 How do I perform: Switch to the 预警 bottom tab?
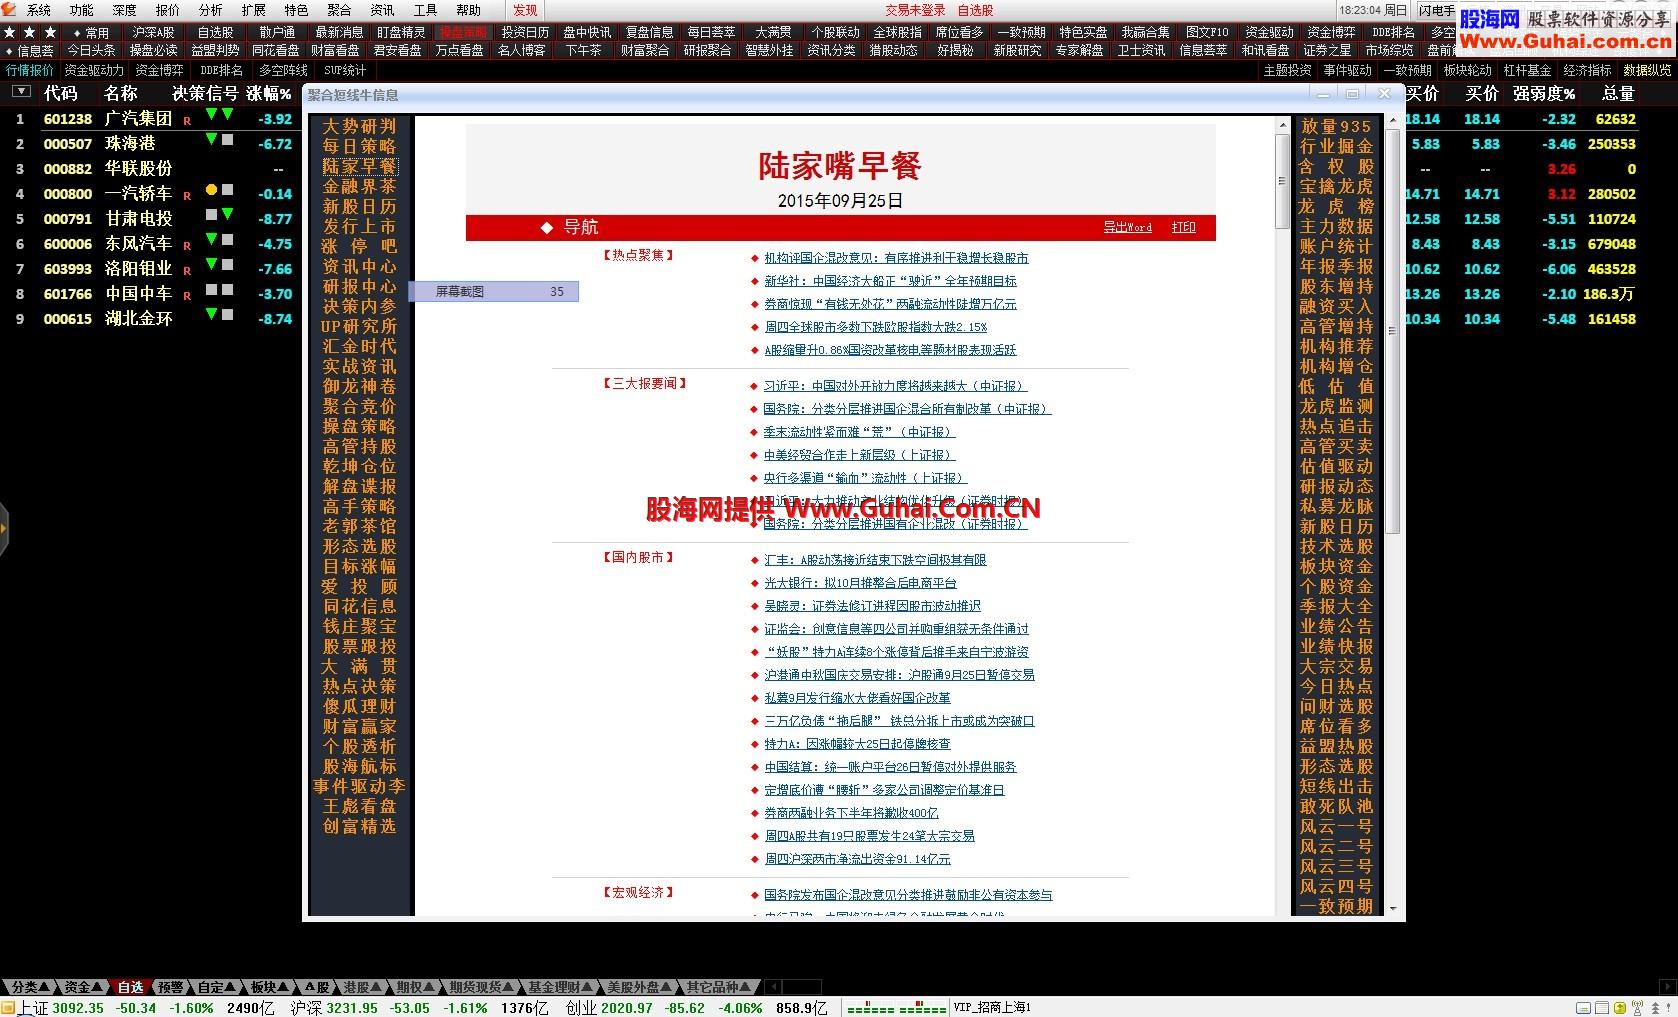coord(171,988)
